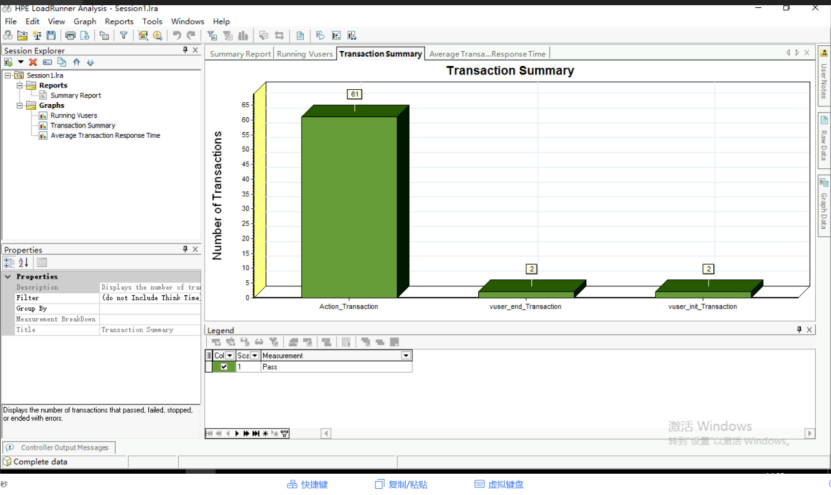Pin the Session Explorer panel
This screenshot has height=495, width=831.
tap(185, 50)
